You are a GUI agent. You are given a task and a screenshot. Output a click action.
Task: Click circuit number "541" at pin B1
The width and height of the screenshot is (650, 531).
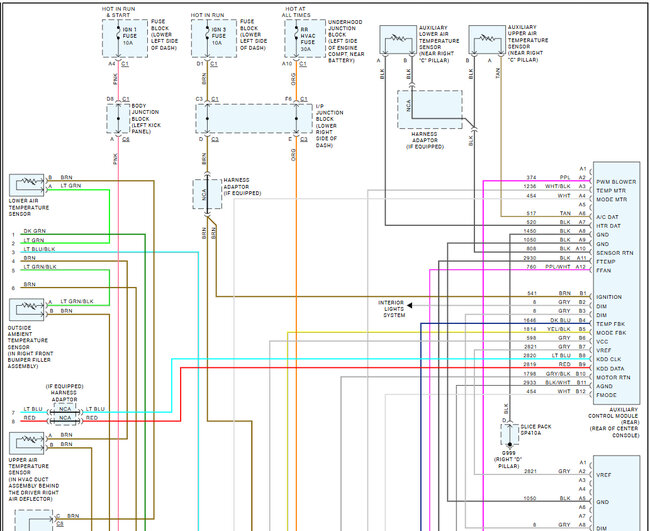(x=531, y=293)
